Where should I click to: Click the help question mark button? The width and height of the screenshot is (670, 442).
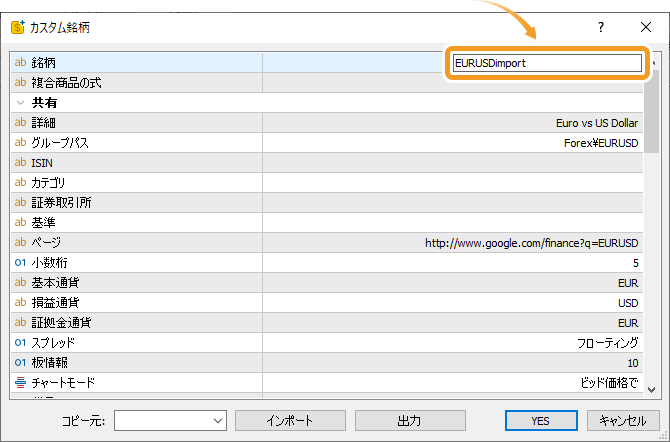coord(601,27)
